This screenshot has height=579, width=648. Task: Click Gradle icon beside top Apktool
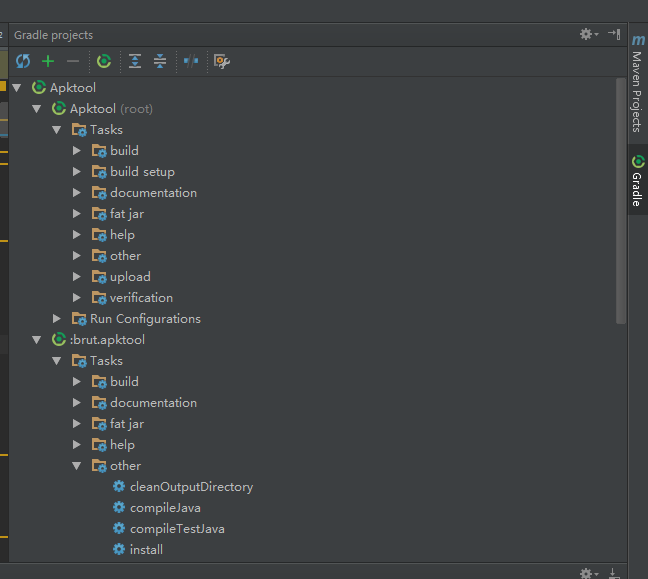pyautogui.click(x=39, y=87)
